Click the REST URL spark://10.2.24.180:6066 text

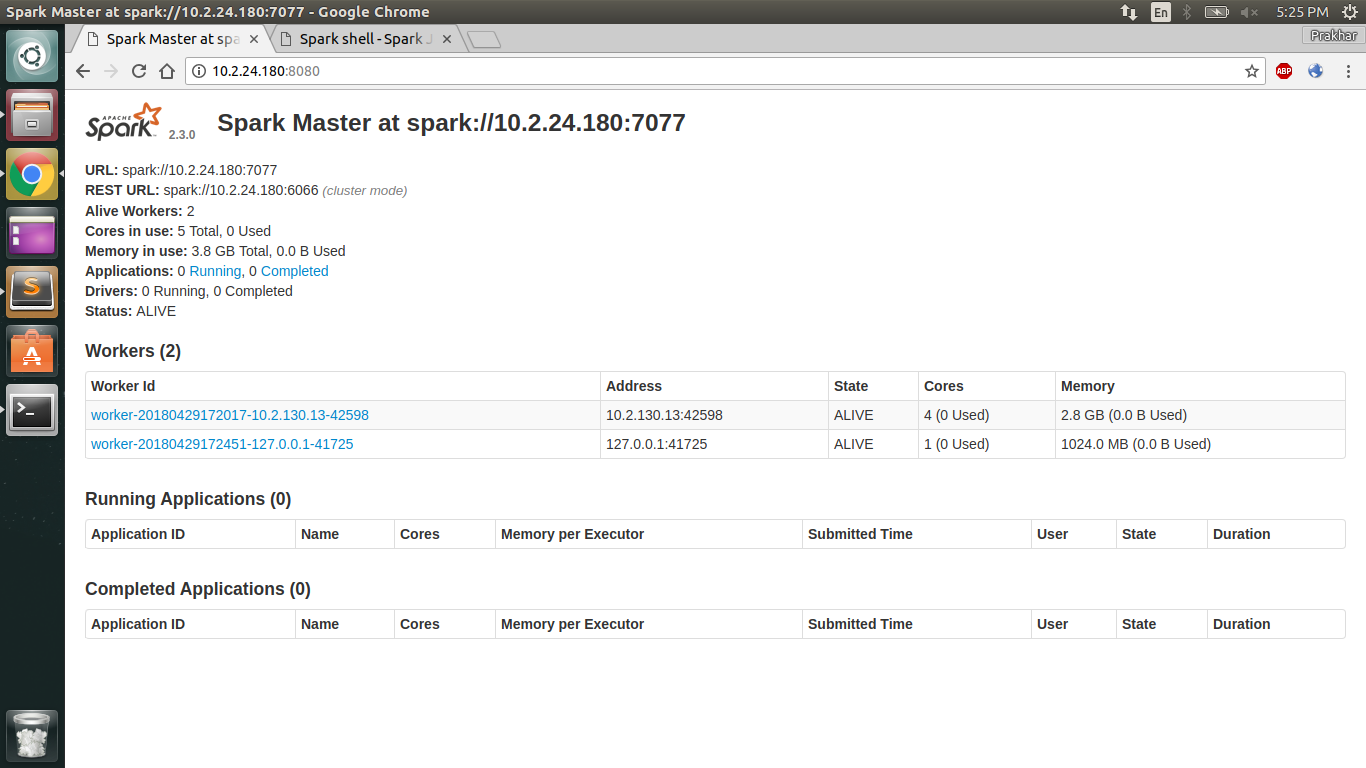(x=201, y=191)
